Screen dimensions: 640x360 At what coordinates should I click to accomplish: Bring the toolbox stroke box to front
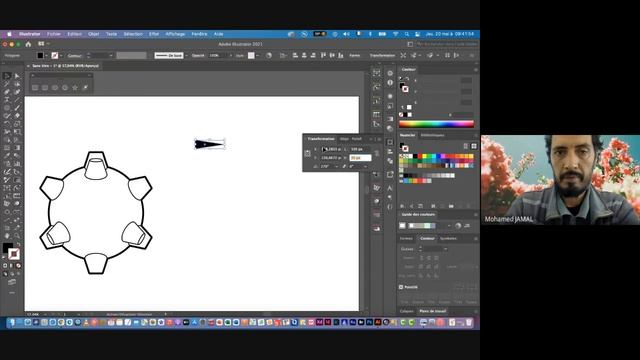tap(13, 254)
